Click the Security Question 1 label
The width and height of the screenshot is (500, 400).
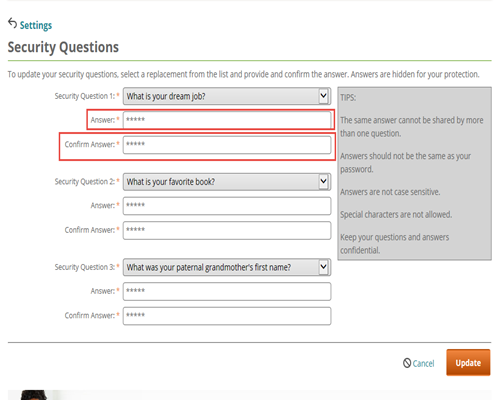point(85,96)
